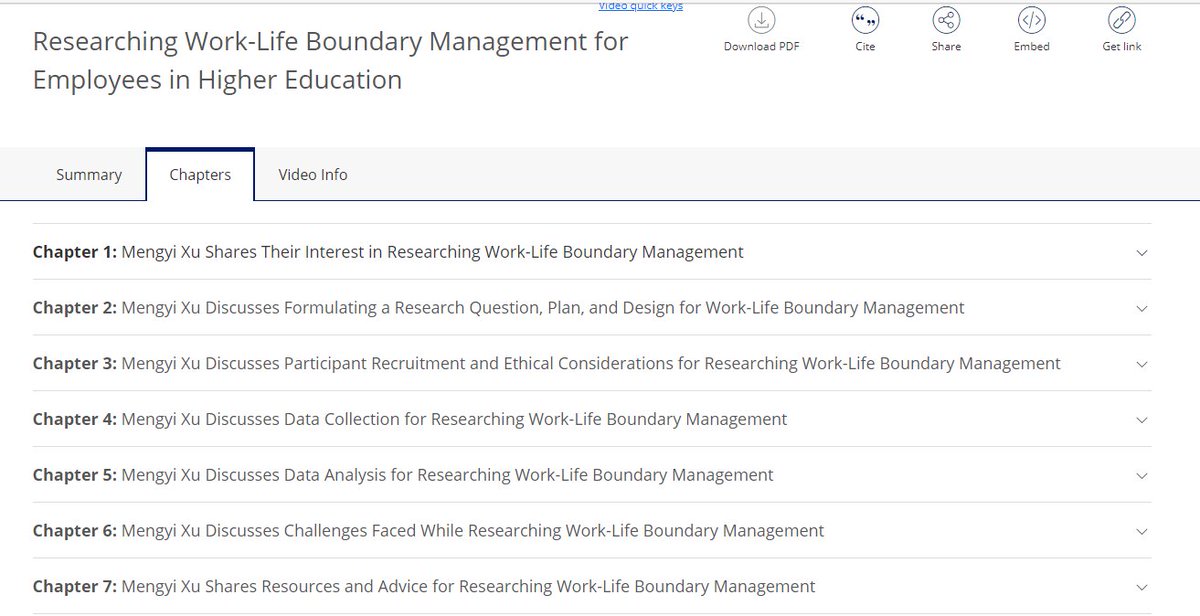This screenshot has height=616, width=1200.
Task: Open Chapter 7 on Resources and Advice
Action: point(592,588)
